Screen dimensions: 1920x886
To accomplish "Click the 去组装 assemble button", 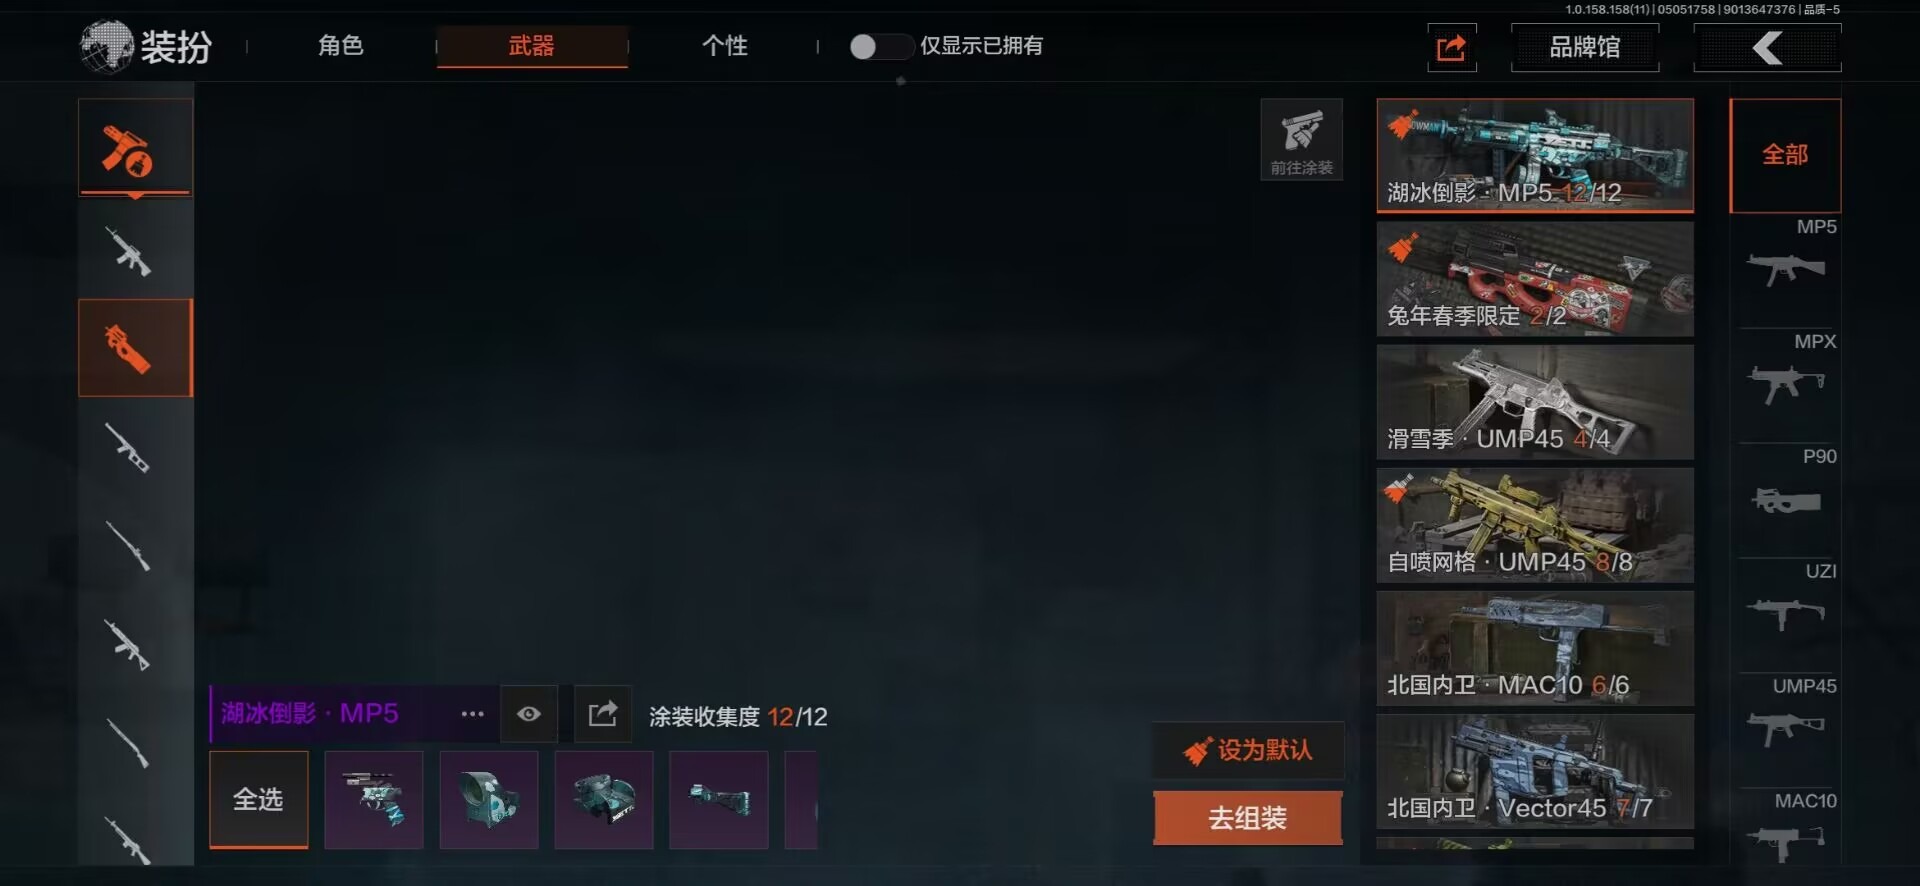I will tap(1248, 818).
